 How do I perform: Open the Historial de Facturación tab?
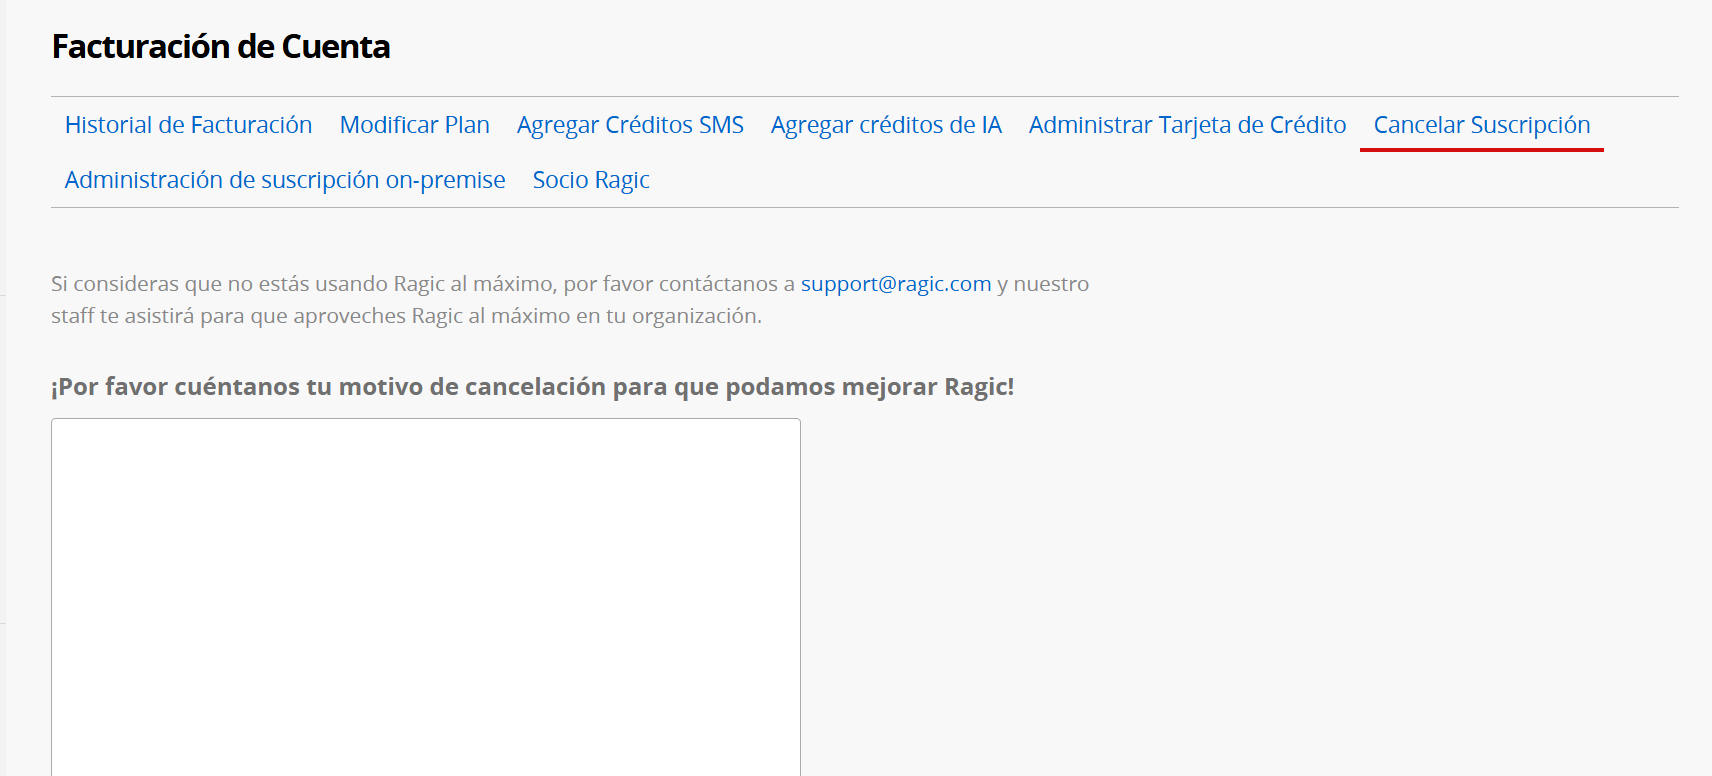coord(188,125)
